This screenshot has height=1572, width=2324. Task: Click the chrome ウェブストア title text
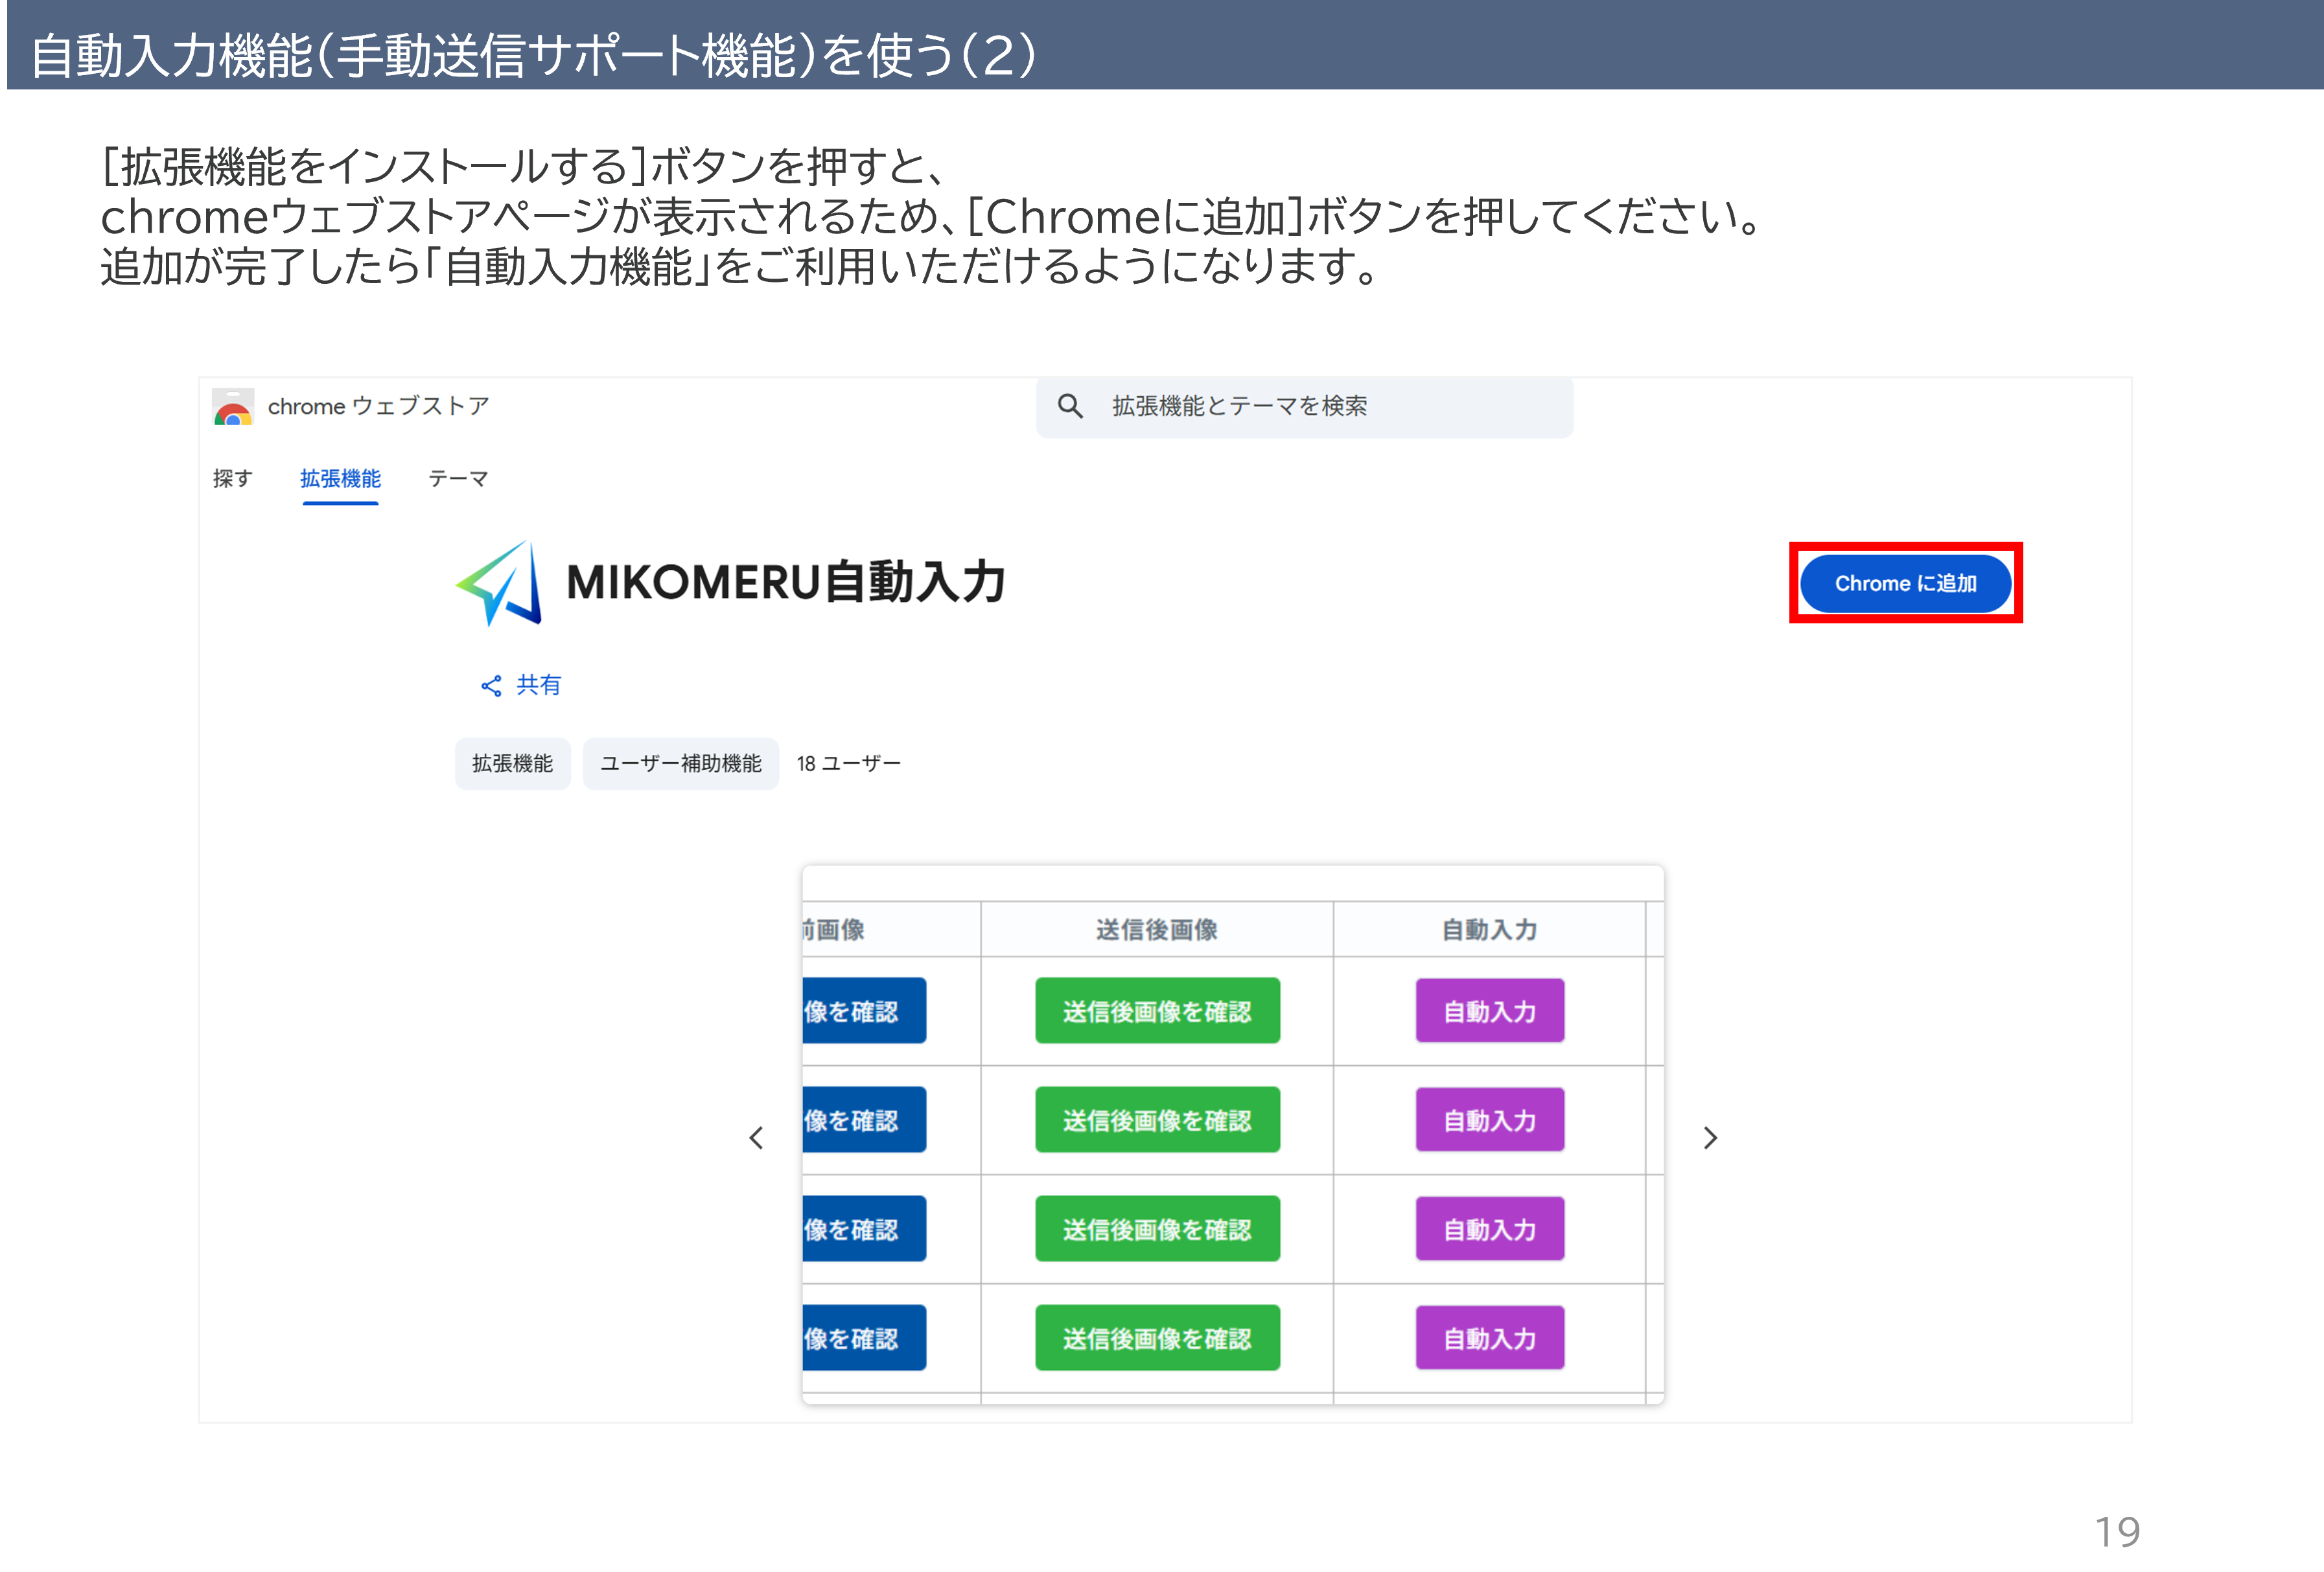(x=378, y=406)
